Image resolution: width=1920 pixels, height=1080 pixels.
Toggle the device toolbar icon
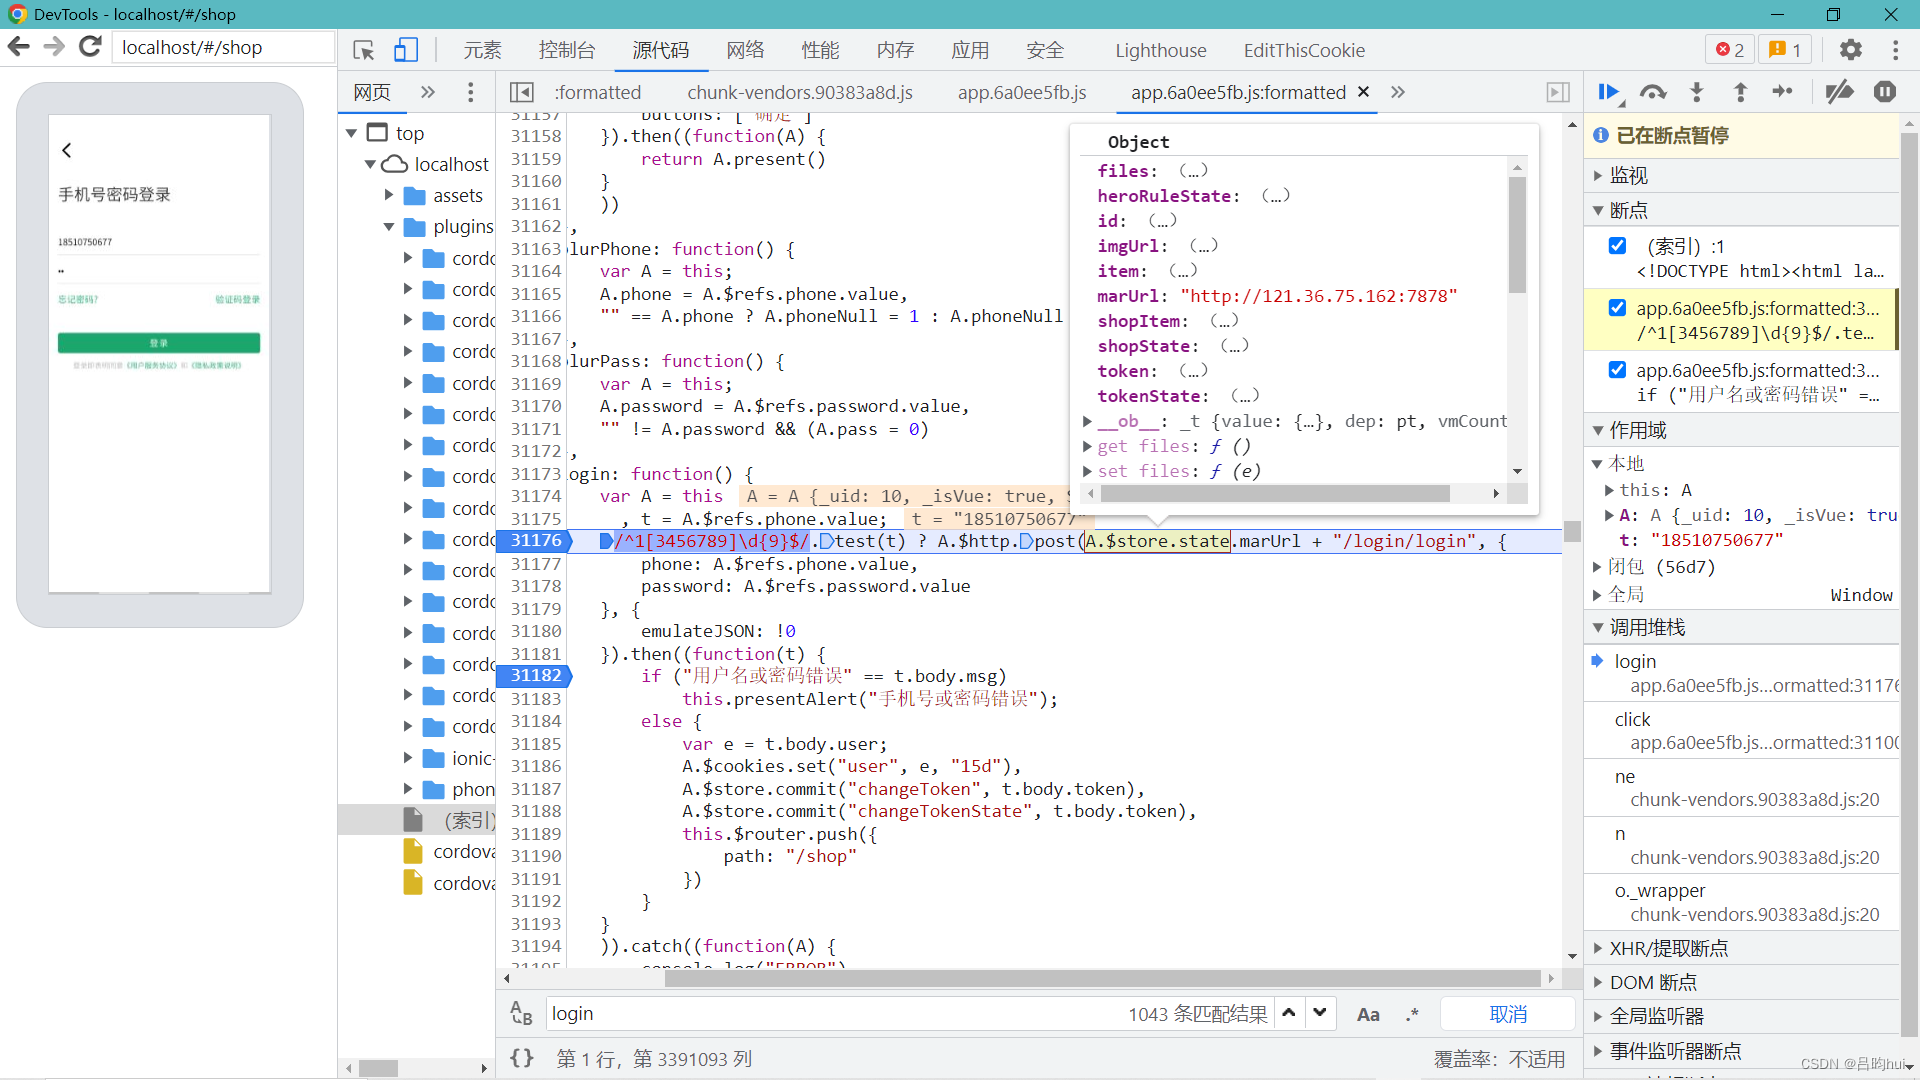pos(405,50)
